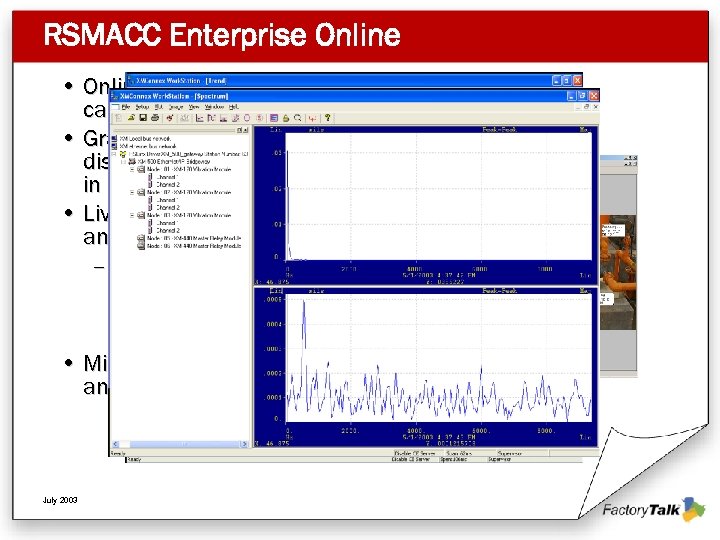Open the Setup menu
Image resolution: width=720 pixels, height=540 pixels.
point(142,107)
